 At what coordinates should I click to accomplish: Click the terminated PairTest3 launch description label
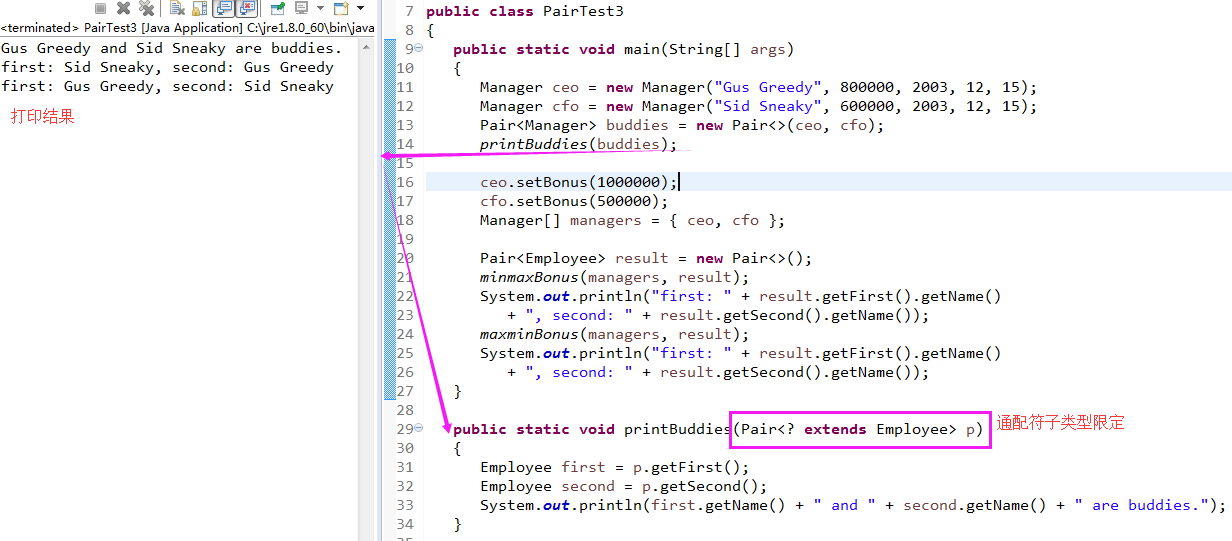(x=188, y=28)
